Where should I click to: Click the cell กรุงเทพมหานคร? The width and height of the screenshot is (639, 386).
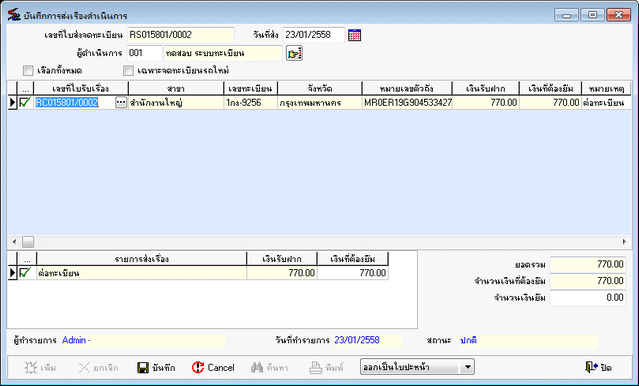[x=320, y=103]
